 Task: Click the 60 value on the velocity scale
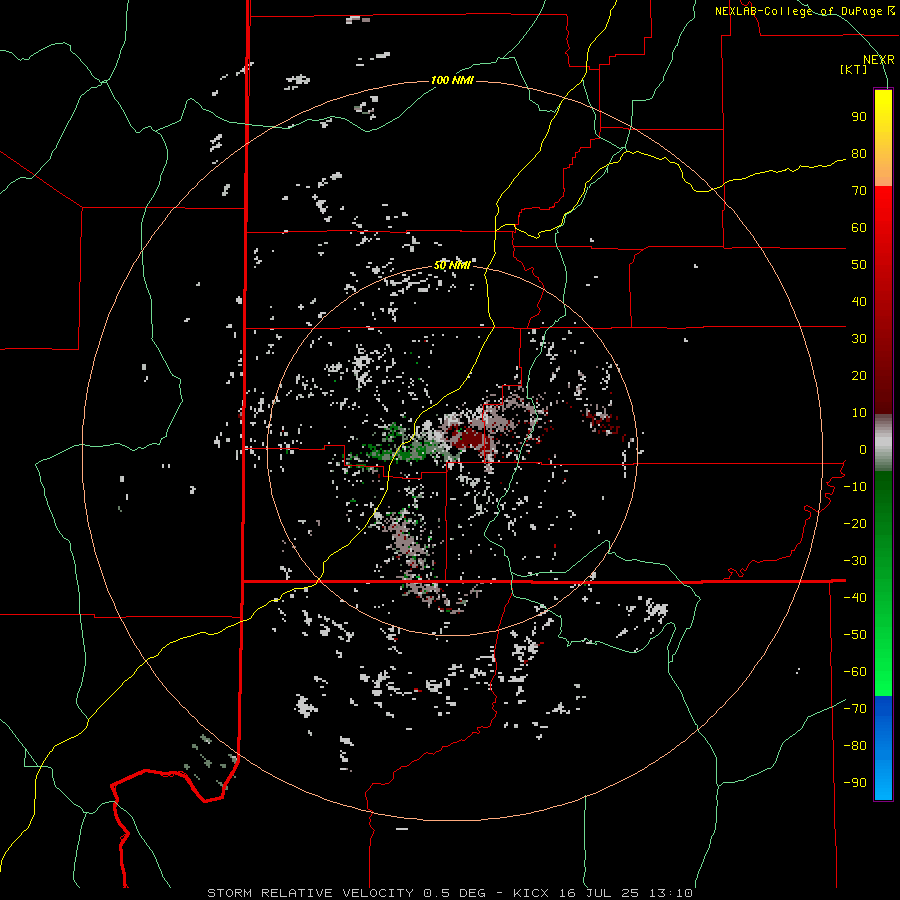tap(859, 227)
